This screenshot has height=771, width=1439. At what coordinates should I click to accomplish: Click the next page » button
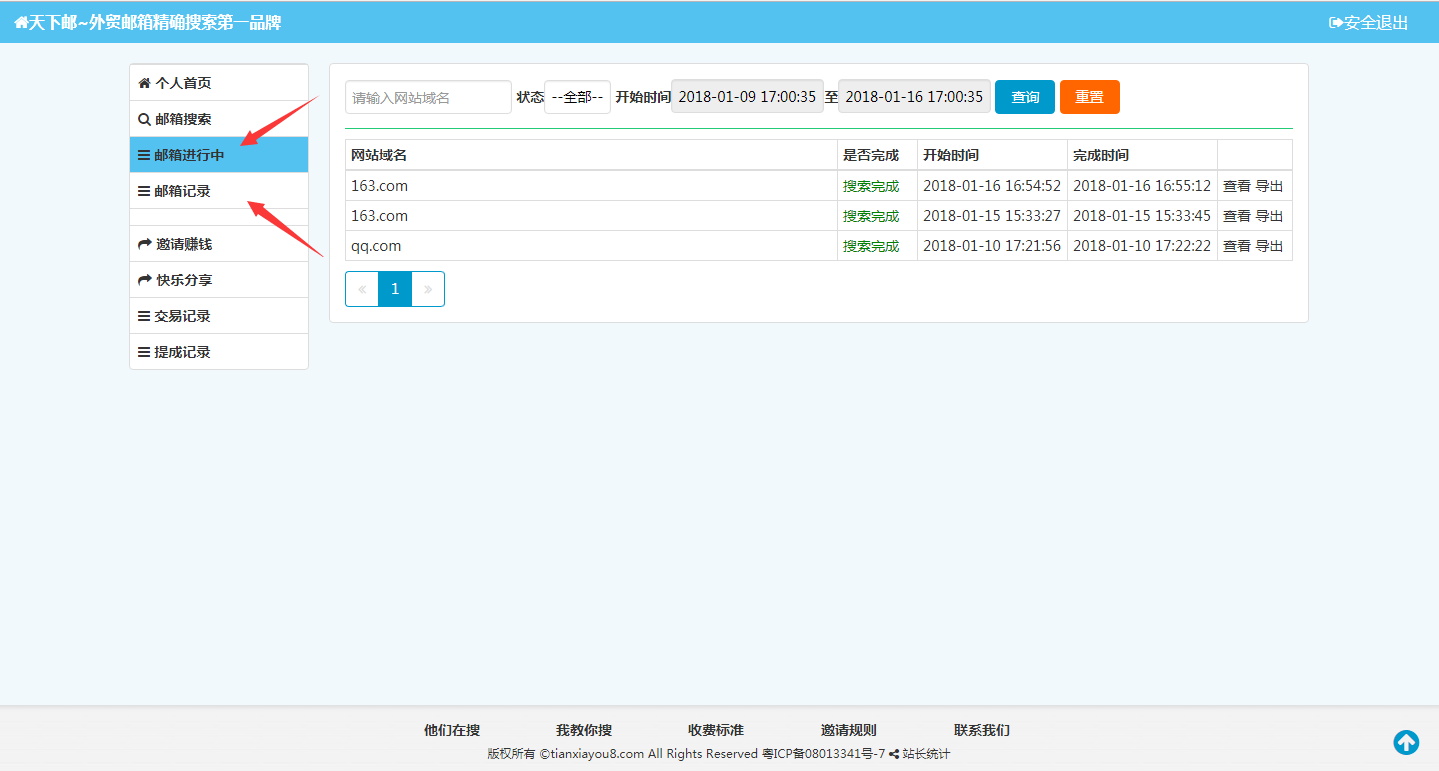(x=428, y=289)
